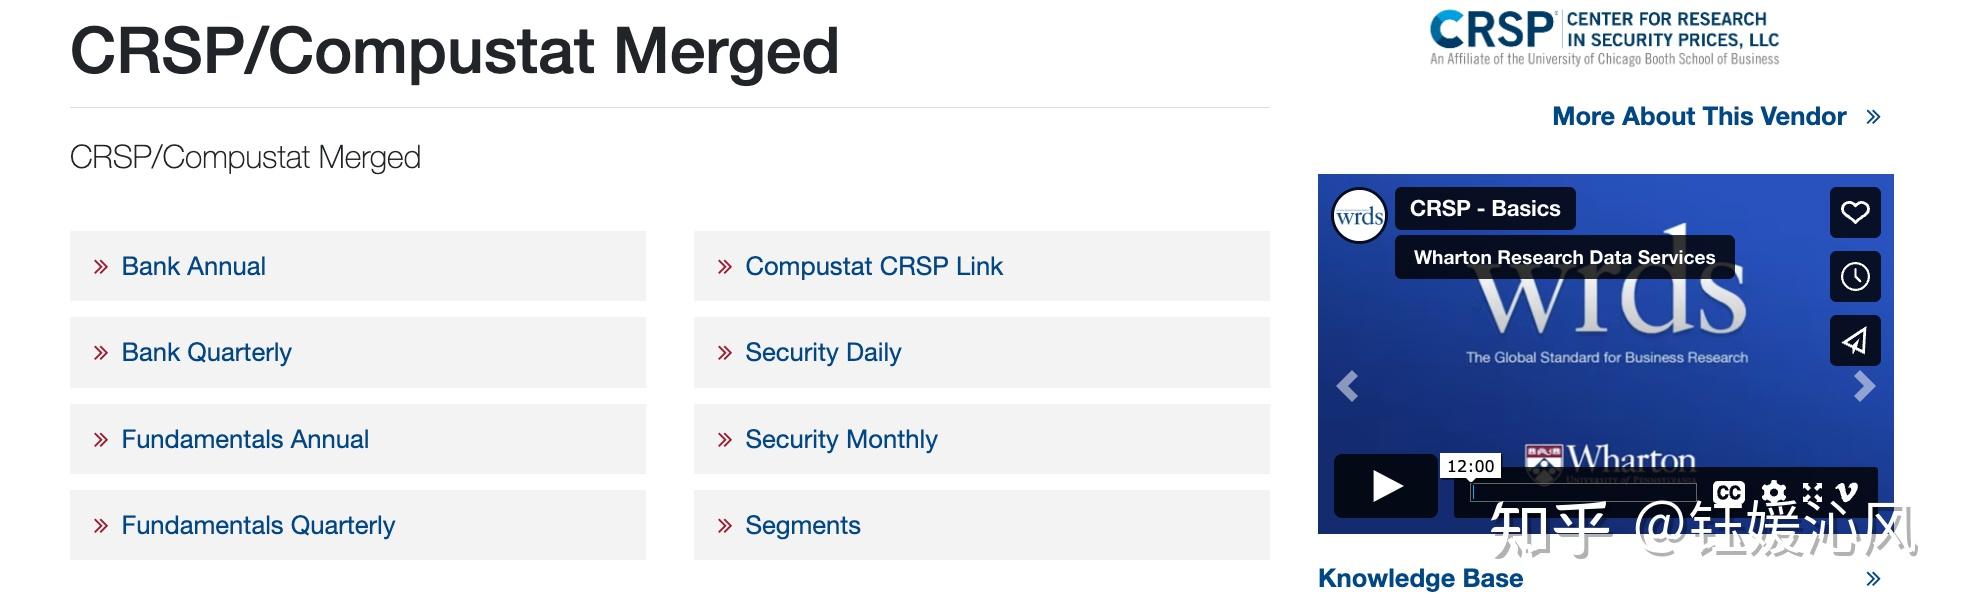Toggle closed captions on the video
Image resolution: width=1968 pixels, height=612 pixels.
(1728, 492)
